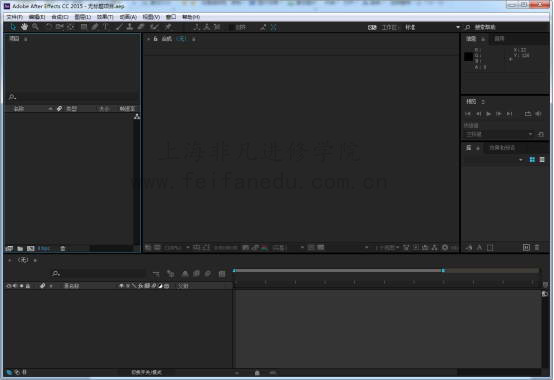Select the Clone Stamp tool
554x380 pixels.
(x=130, y=27)
